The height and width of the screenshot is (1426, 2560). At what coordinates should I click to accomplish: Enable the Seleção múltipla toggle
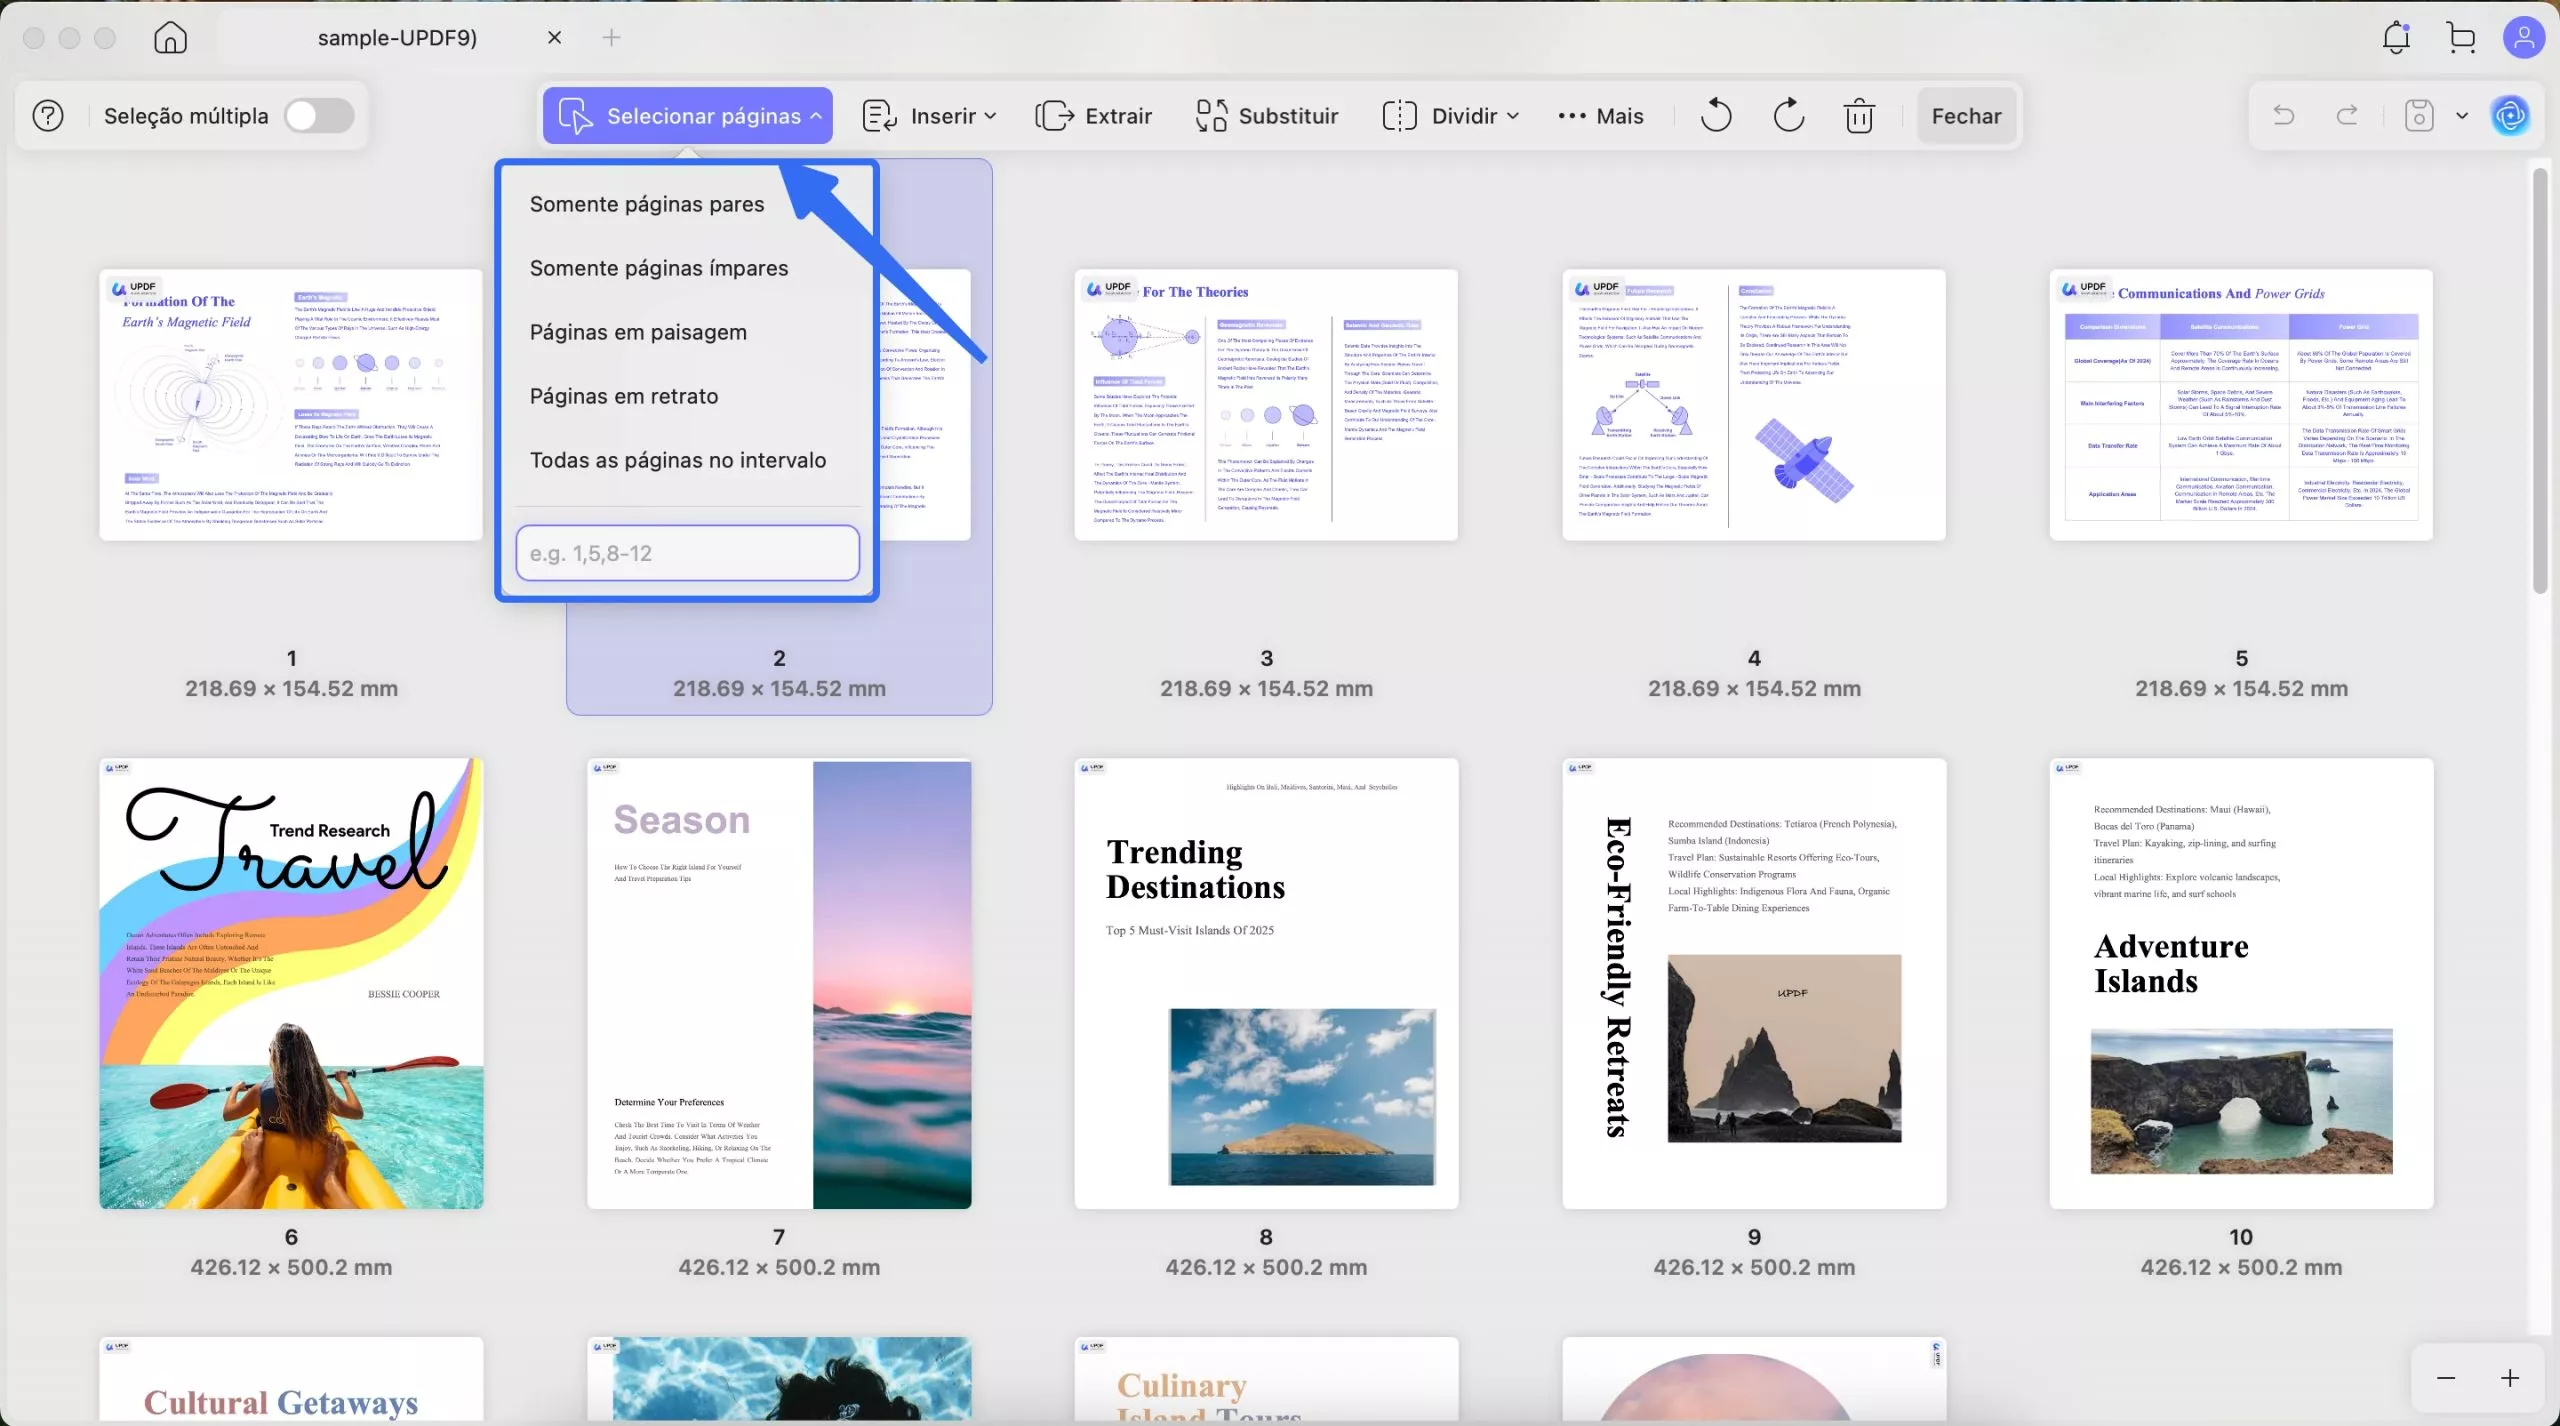point(319,116)
